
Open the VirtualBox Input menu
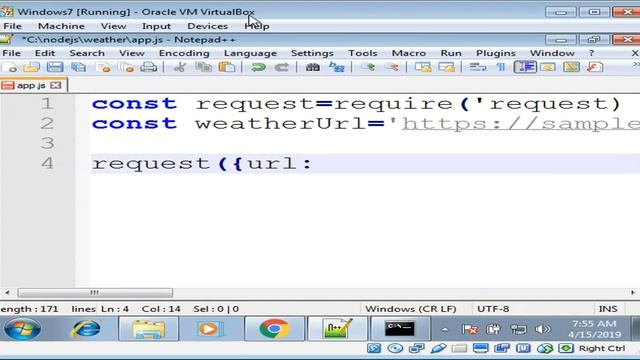pos(156,26)
